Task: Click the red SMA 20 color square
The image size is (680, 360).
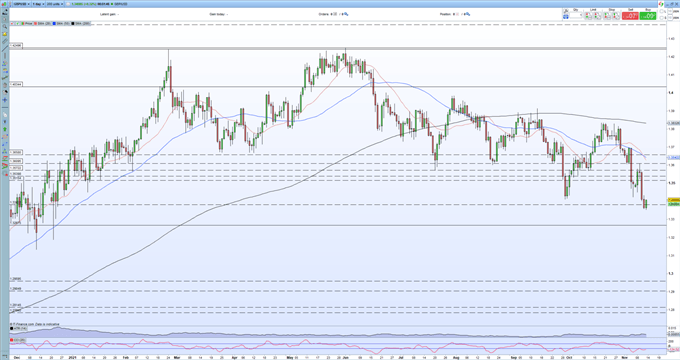Action: 36,23
